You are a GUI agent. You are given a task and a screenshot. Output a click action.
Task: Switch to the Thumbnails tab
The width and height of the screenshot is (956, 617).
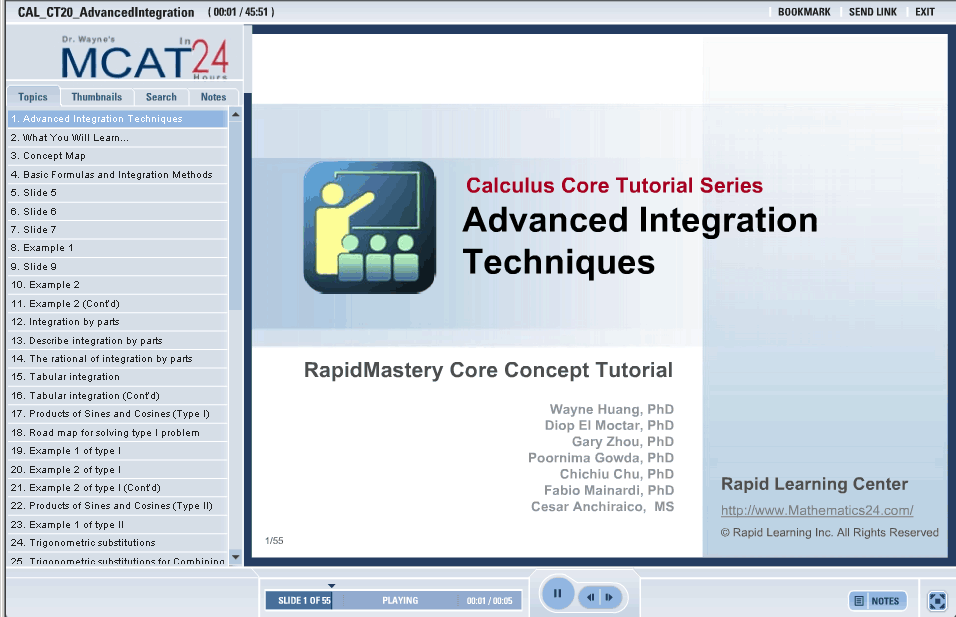97,97
